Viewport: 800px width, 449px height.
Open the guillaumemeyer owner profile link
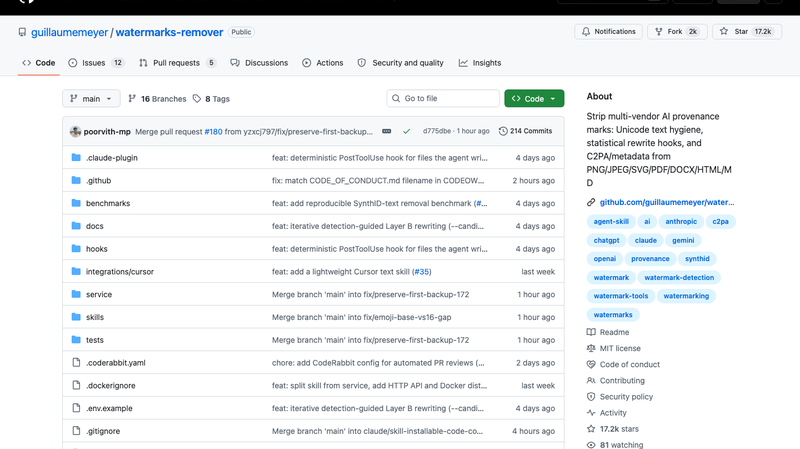click(x=69, y=32)
